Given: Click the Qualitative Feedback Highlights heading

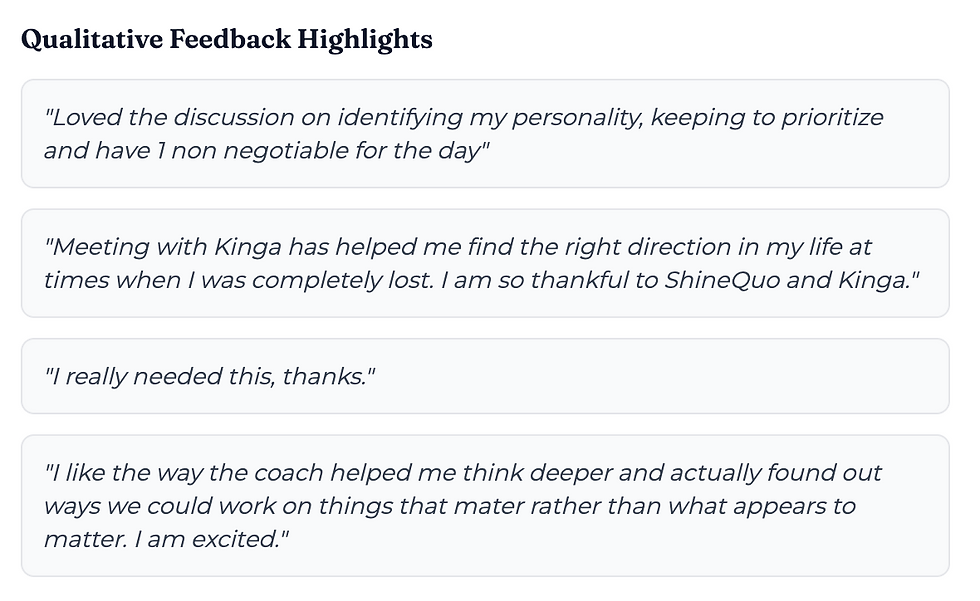Looking at the screenshot, I should (x=226, y=40).
